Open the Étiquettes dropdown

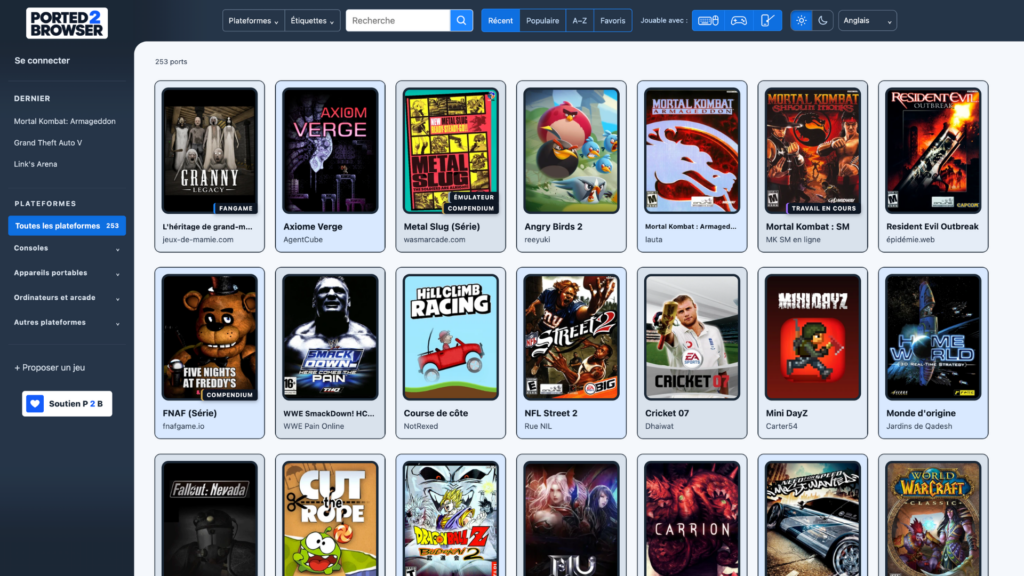[312, 20]
